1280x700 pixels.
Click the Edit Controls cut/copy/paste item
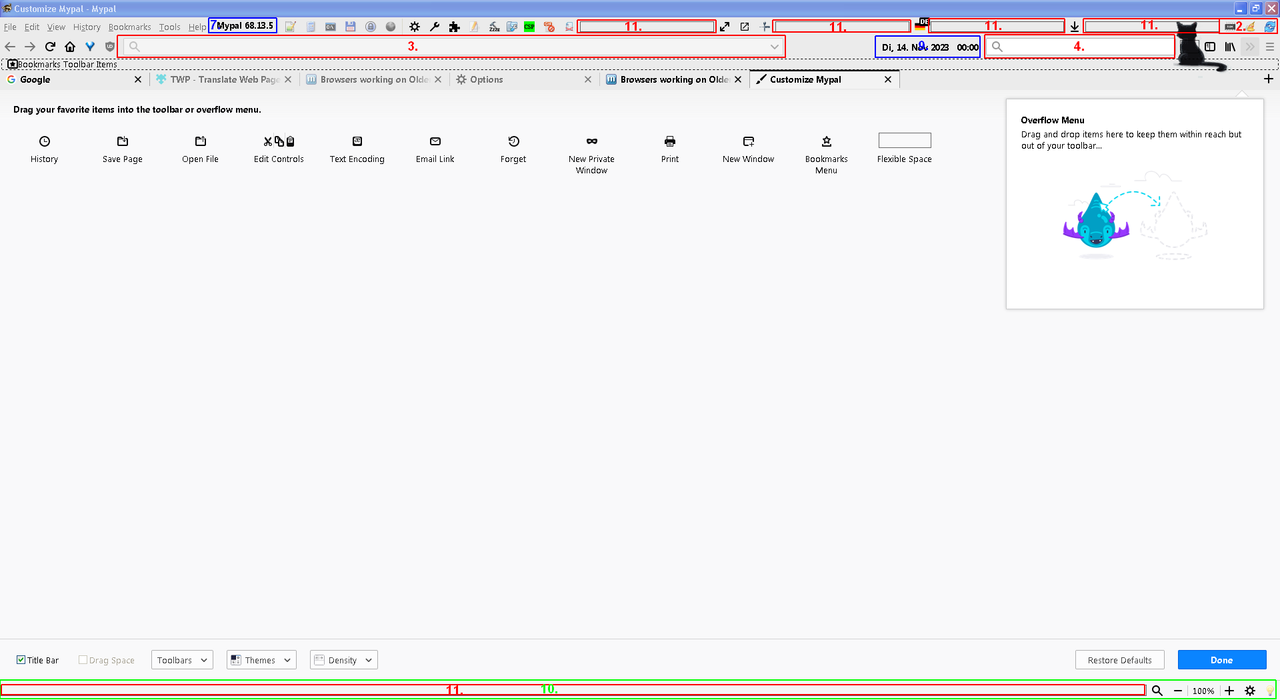(x=279, y=149)
